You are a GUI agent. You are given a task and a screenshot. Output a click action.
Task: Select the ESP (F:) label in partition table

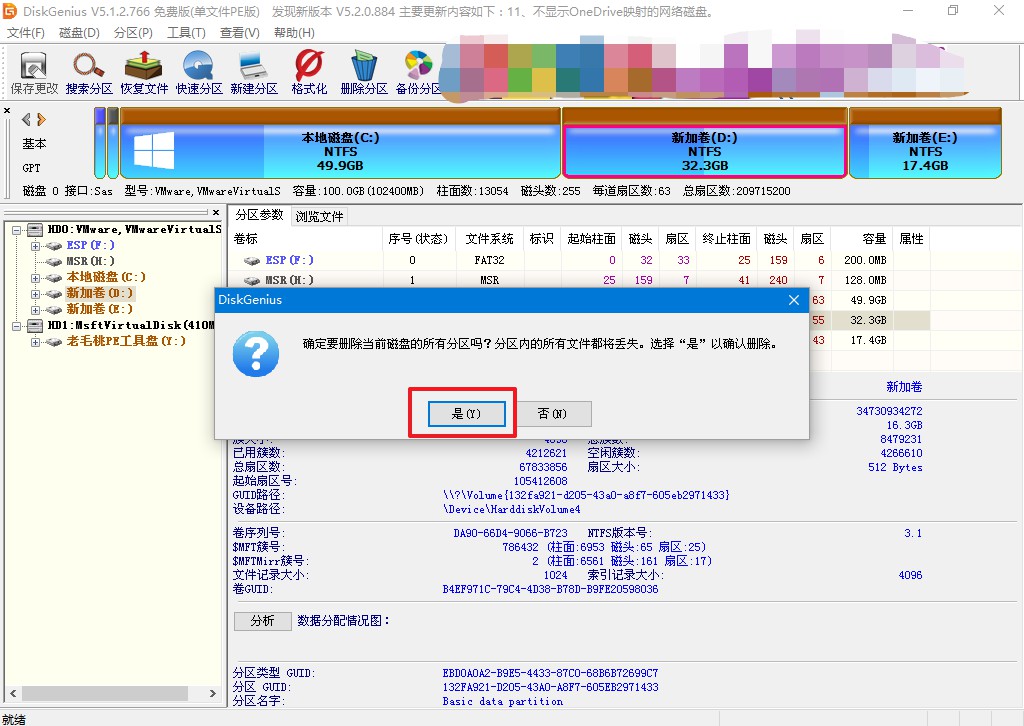point(289,260)
